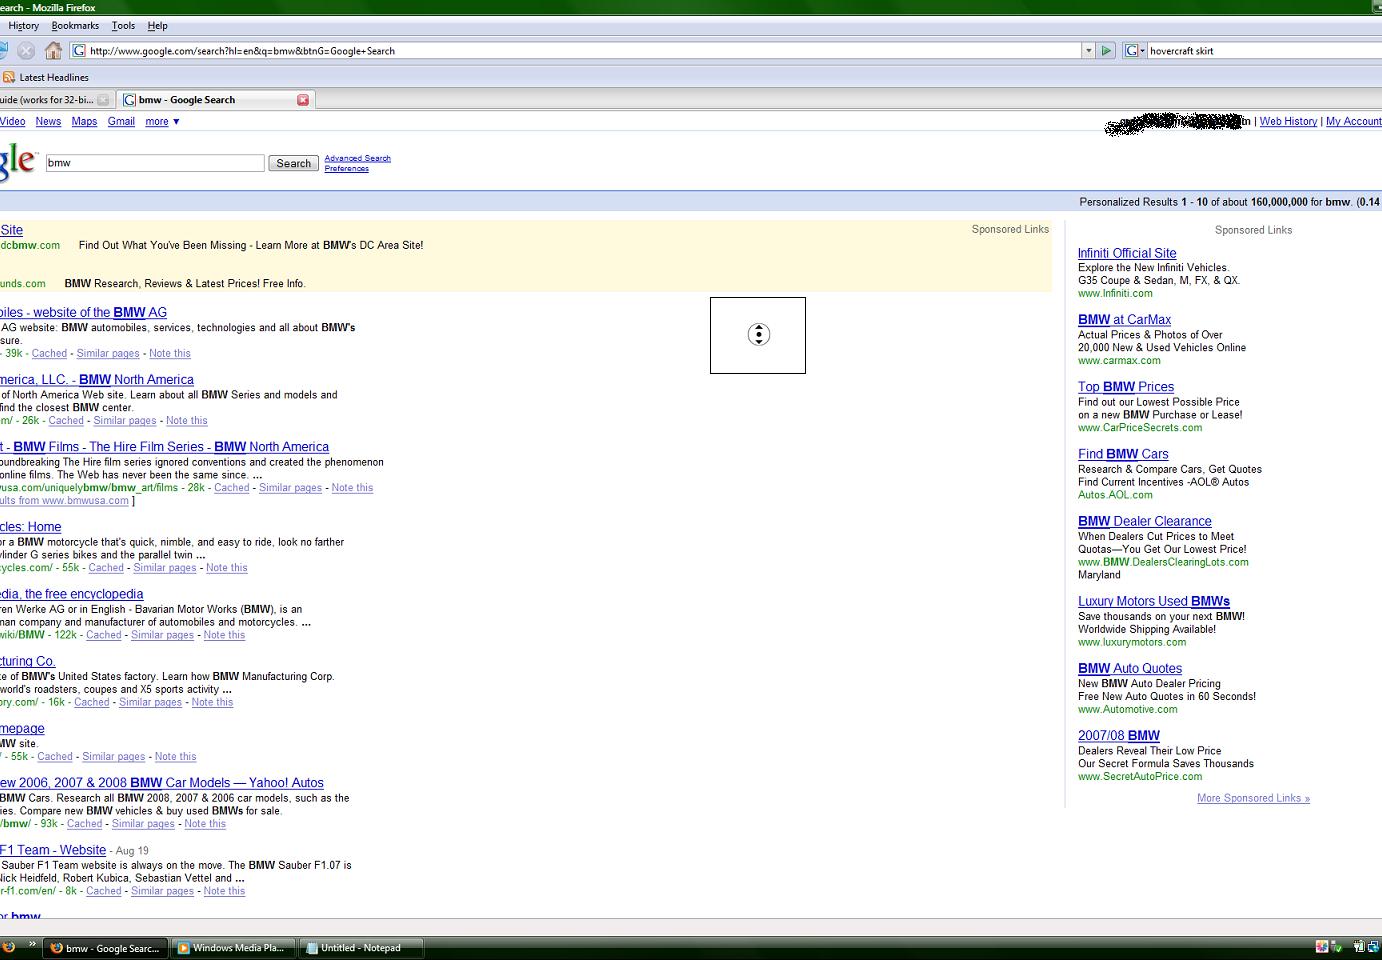Click the Firefox quick launch icon in taskbar
The width and height of the screenshot is (1382, 960).
click(8, 947)
